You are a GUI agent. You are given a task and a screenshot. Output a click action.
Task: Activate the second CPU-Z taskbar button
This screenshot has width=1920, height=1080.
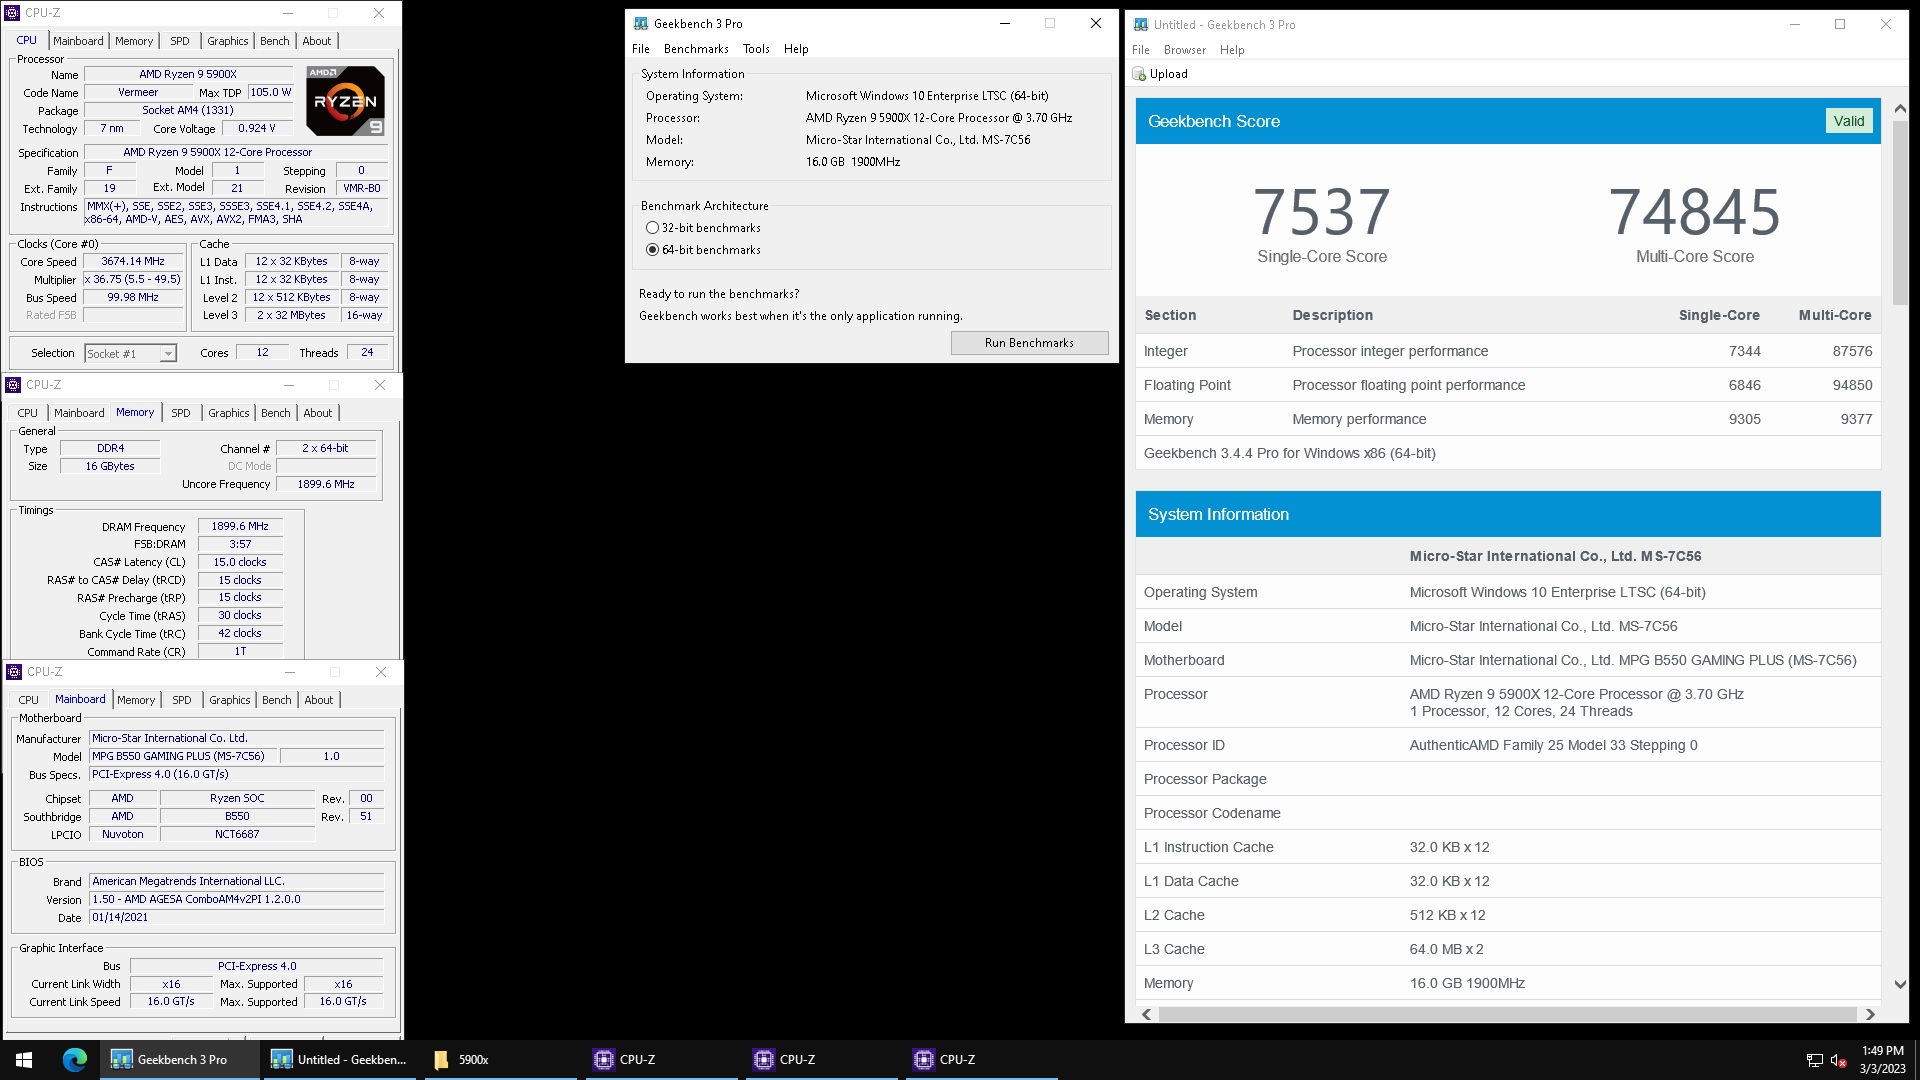pyautogui.click(x=820, y=1059)
